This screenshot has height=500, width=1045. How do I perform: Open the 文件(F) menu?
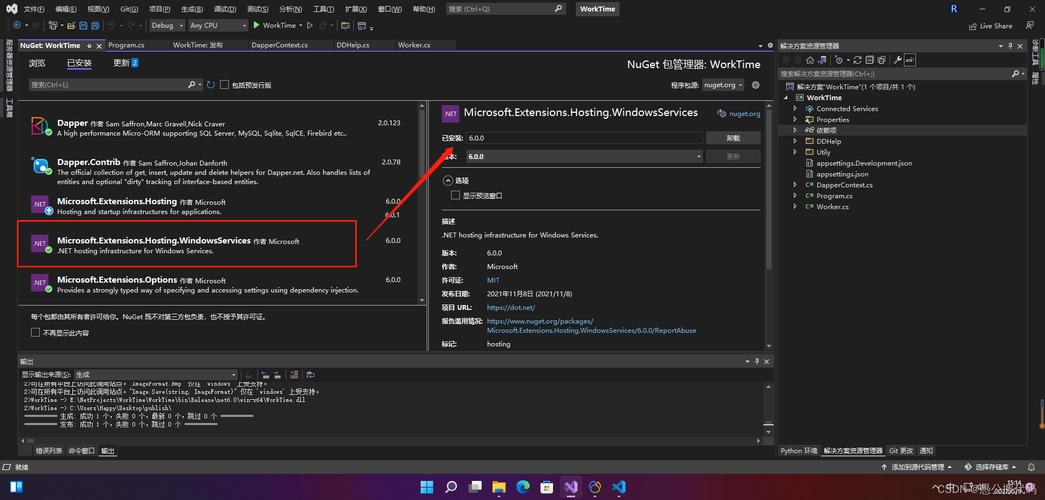tap(33, 9)
